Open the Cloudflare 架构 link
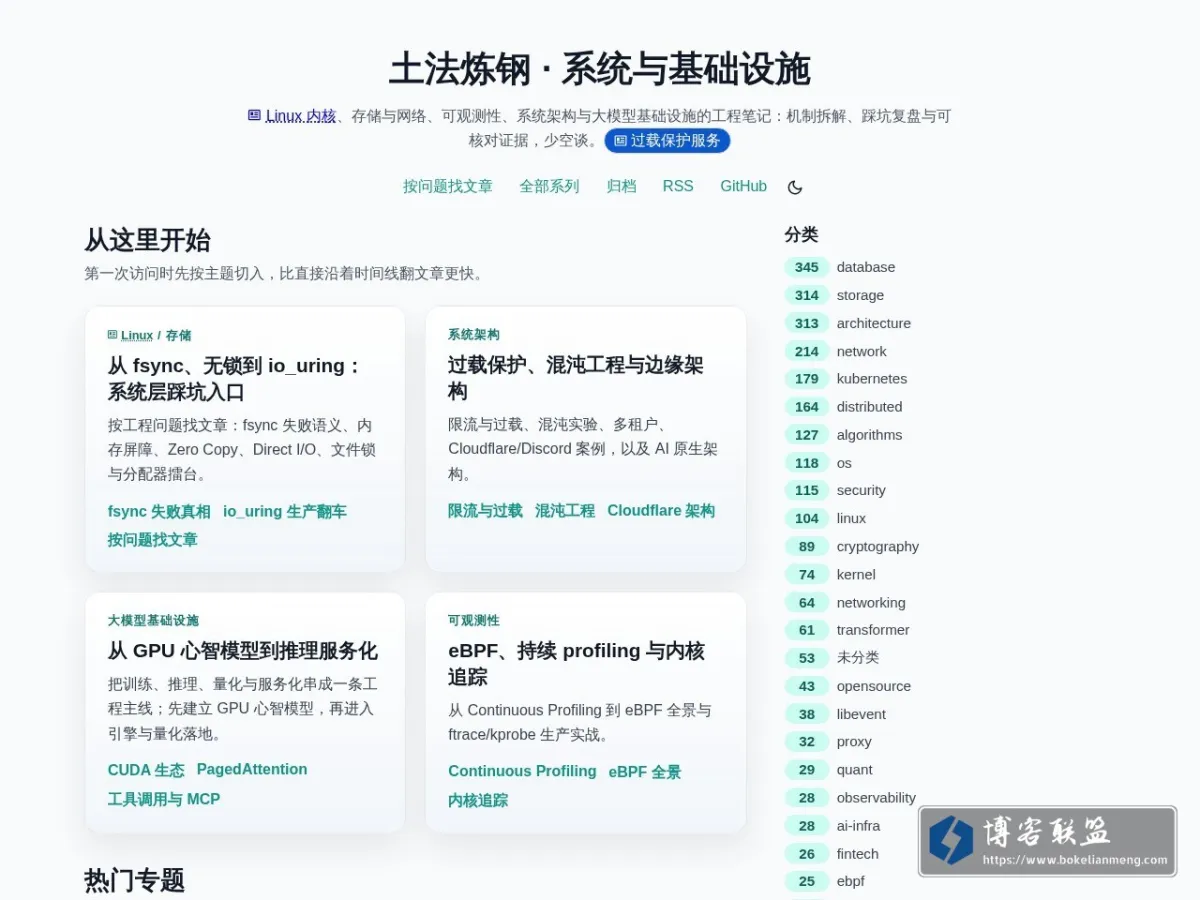This screenshot has height=900, width=1200. click(x=661, y=511)
